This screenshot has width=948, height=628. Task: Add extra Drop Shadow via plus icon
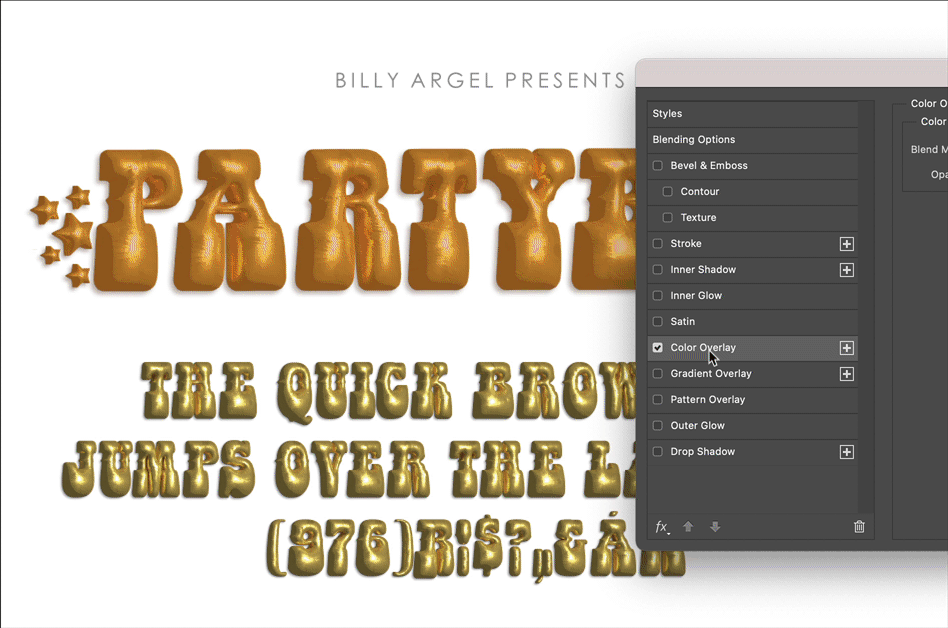click(x=846, y=452)
